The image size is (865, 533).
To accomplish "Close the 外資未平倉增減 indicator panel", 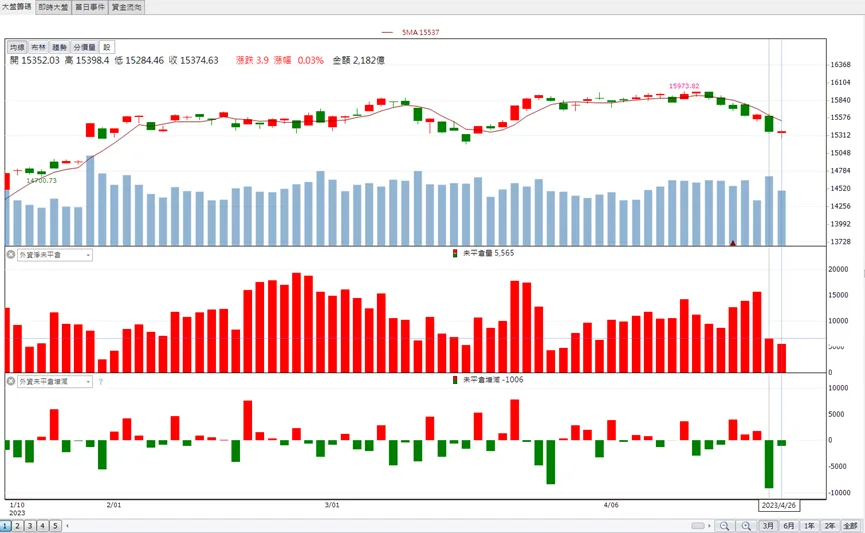I will pos(10,381).
